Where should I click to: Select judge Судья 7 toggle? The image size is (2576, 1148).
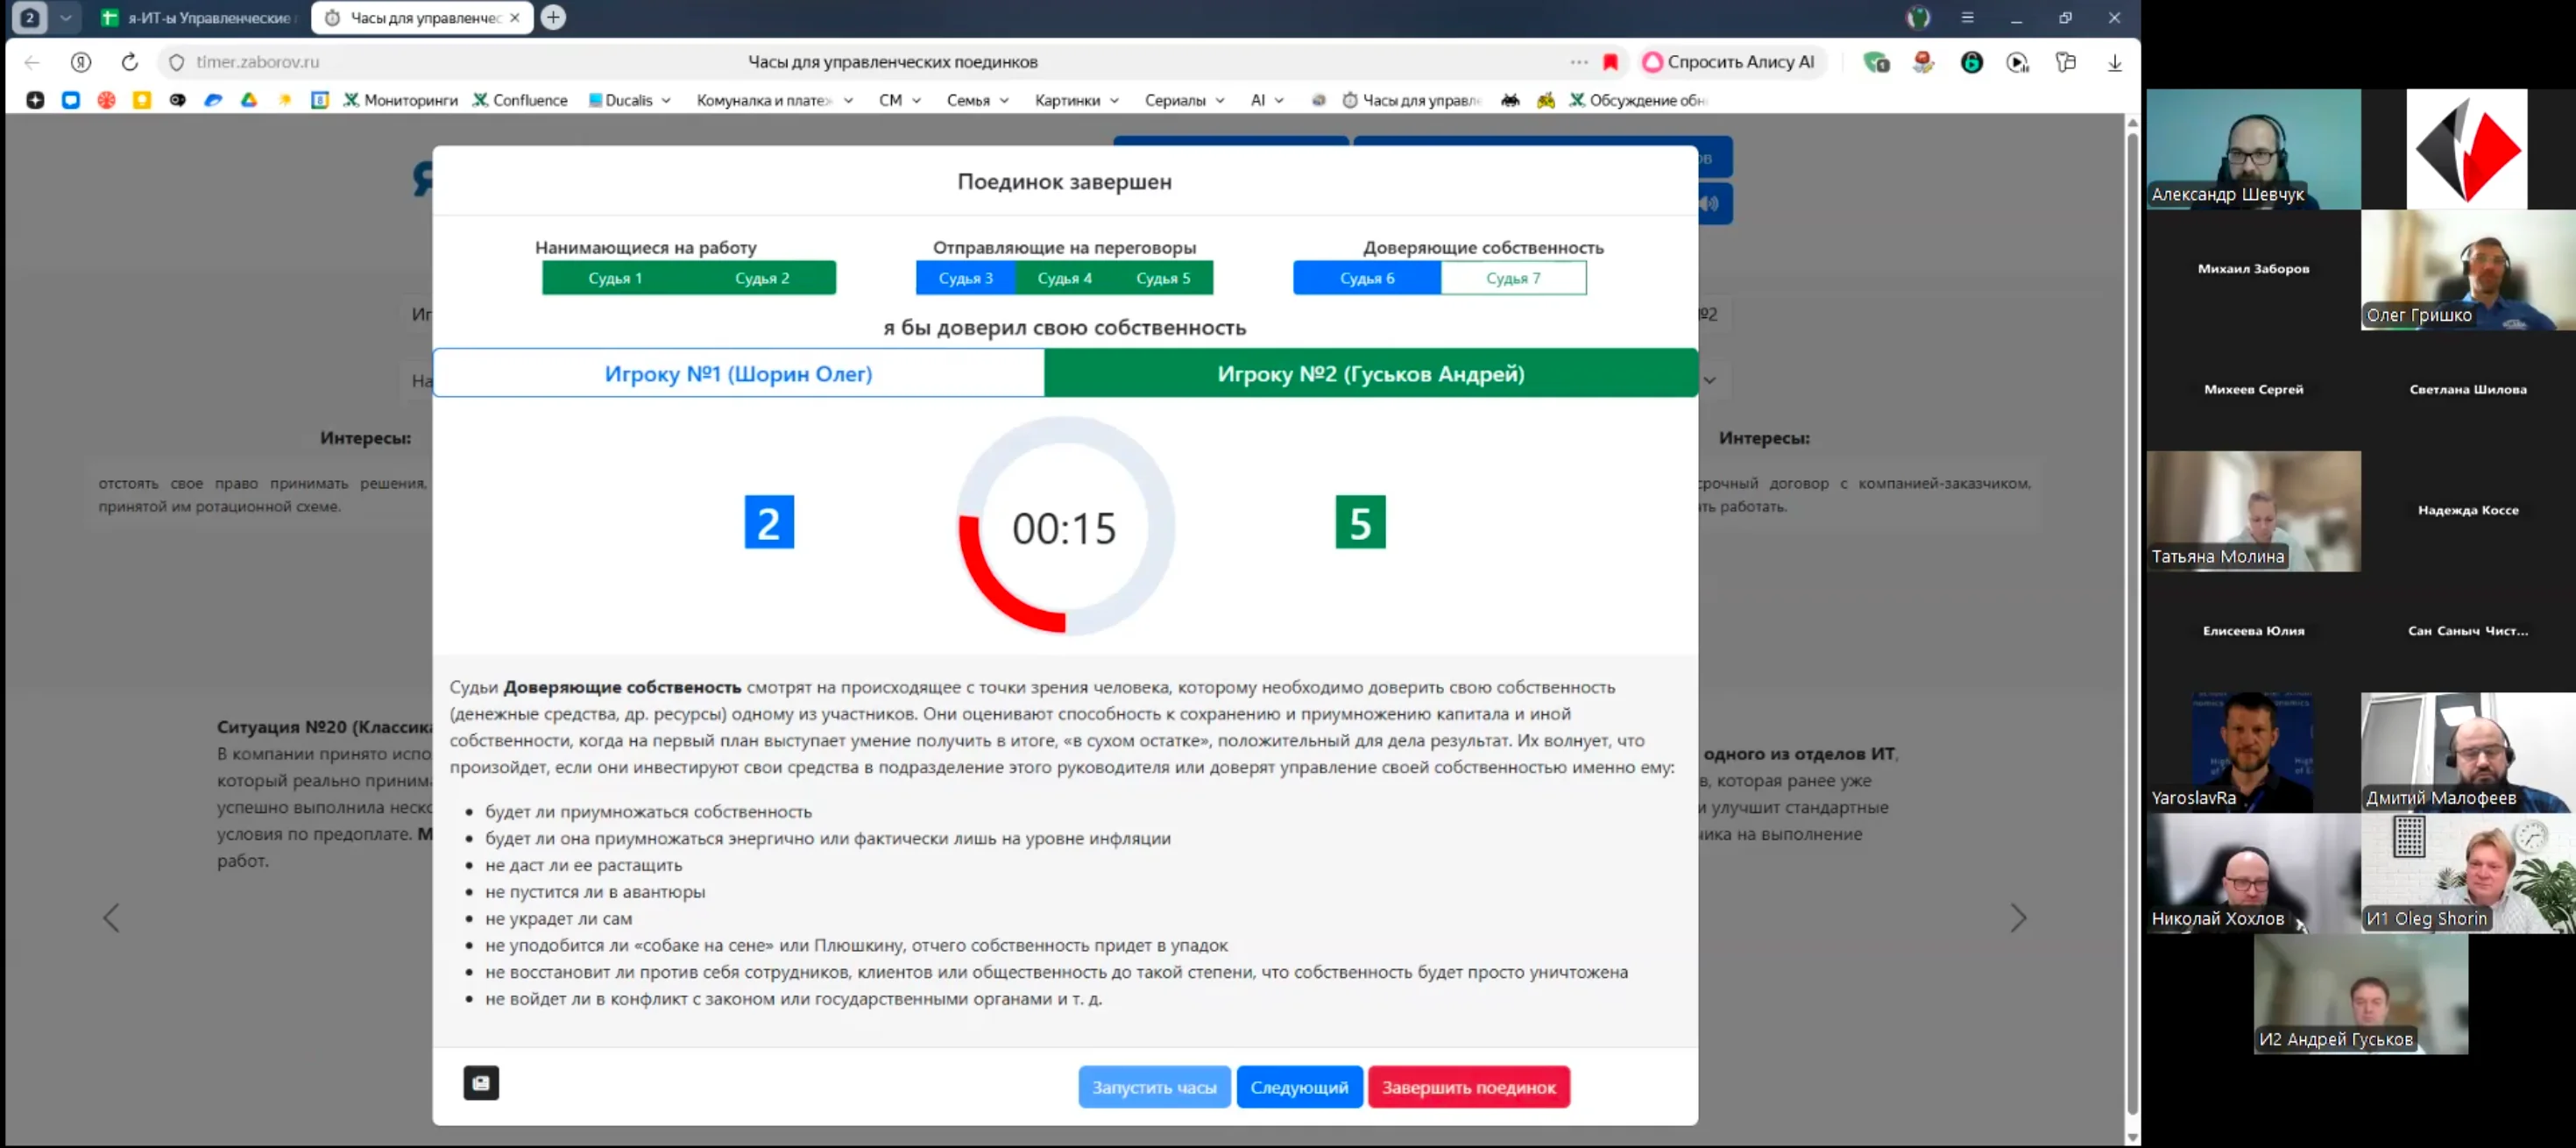coord(1512,278)
